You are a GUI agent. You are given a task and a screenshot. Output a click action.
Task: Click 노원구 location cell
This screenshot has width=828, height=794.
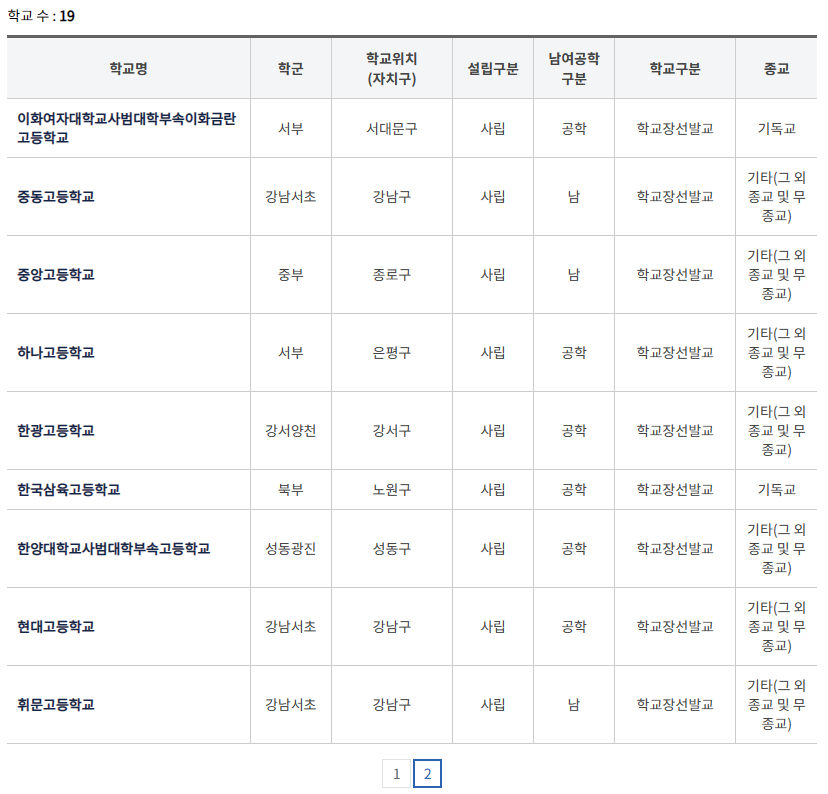(x=392, y=489)
